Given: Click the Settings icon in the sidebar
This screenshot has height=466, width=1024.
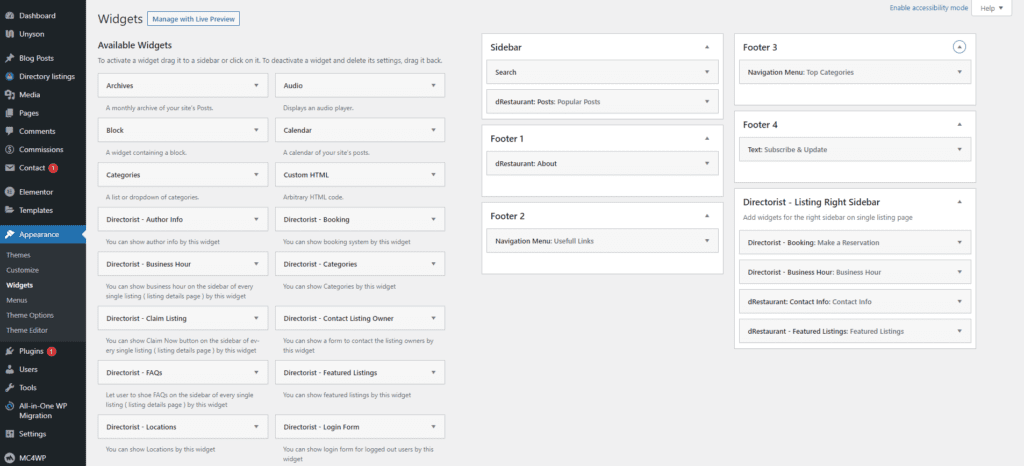Looking at the screenshot, I should 9,434.
